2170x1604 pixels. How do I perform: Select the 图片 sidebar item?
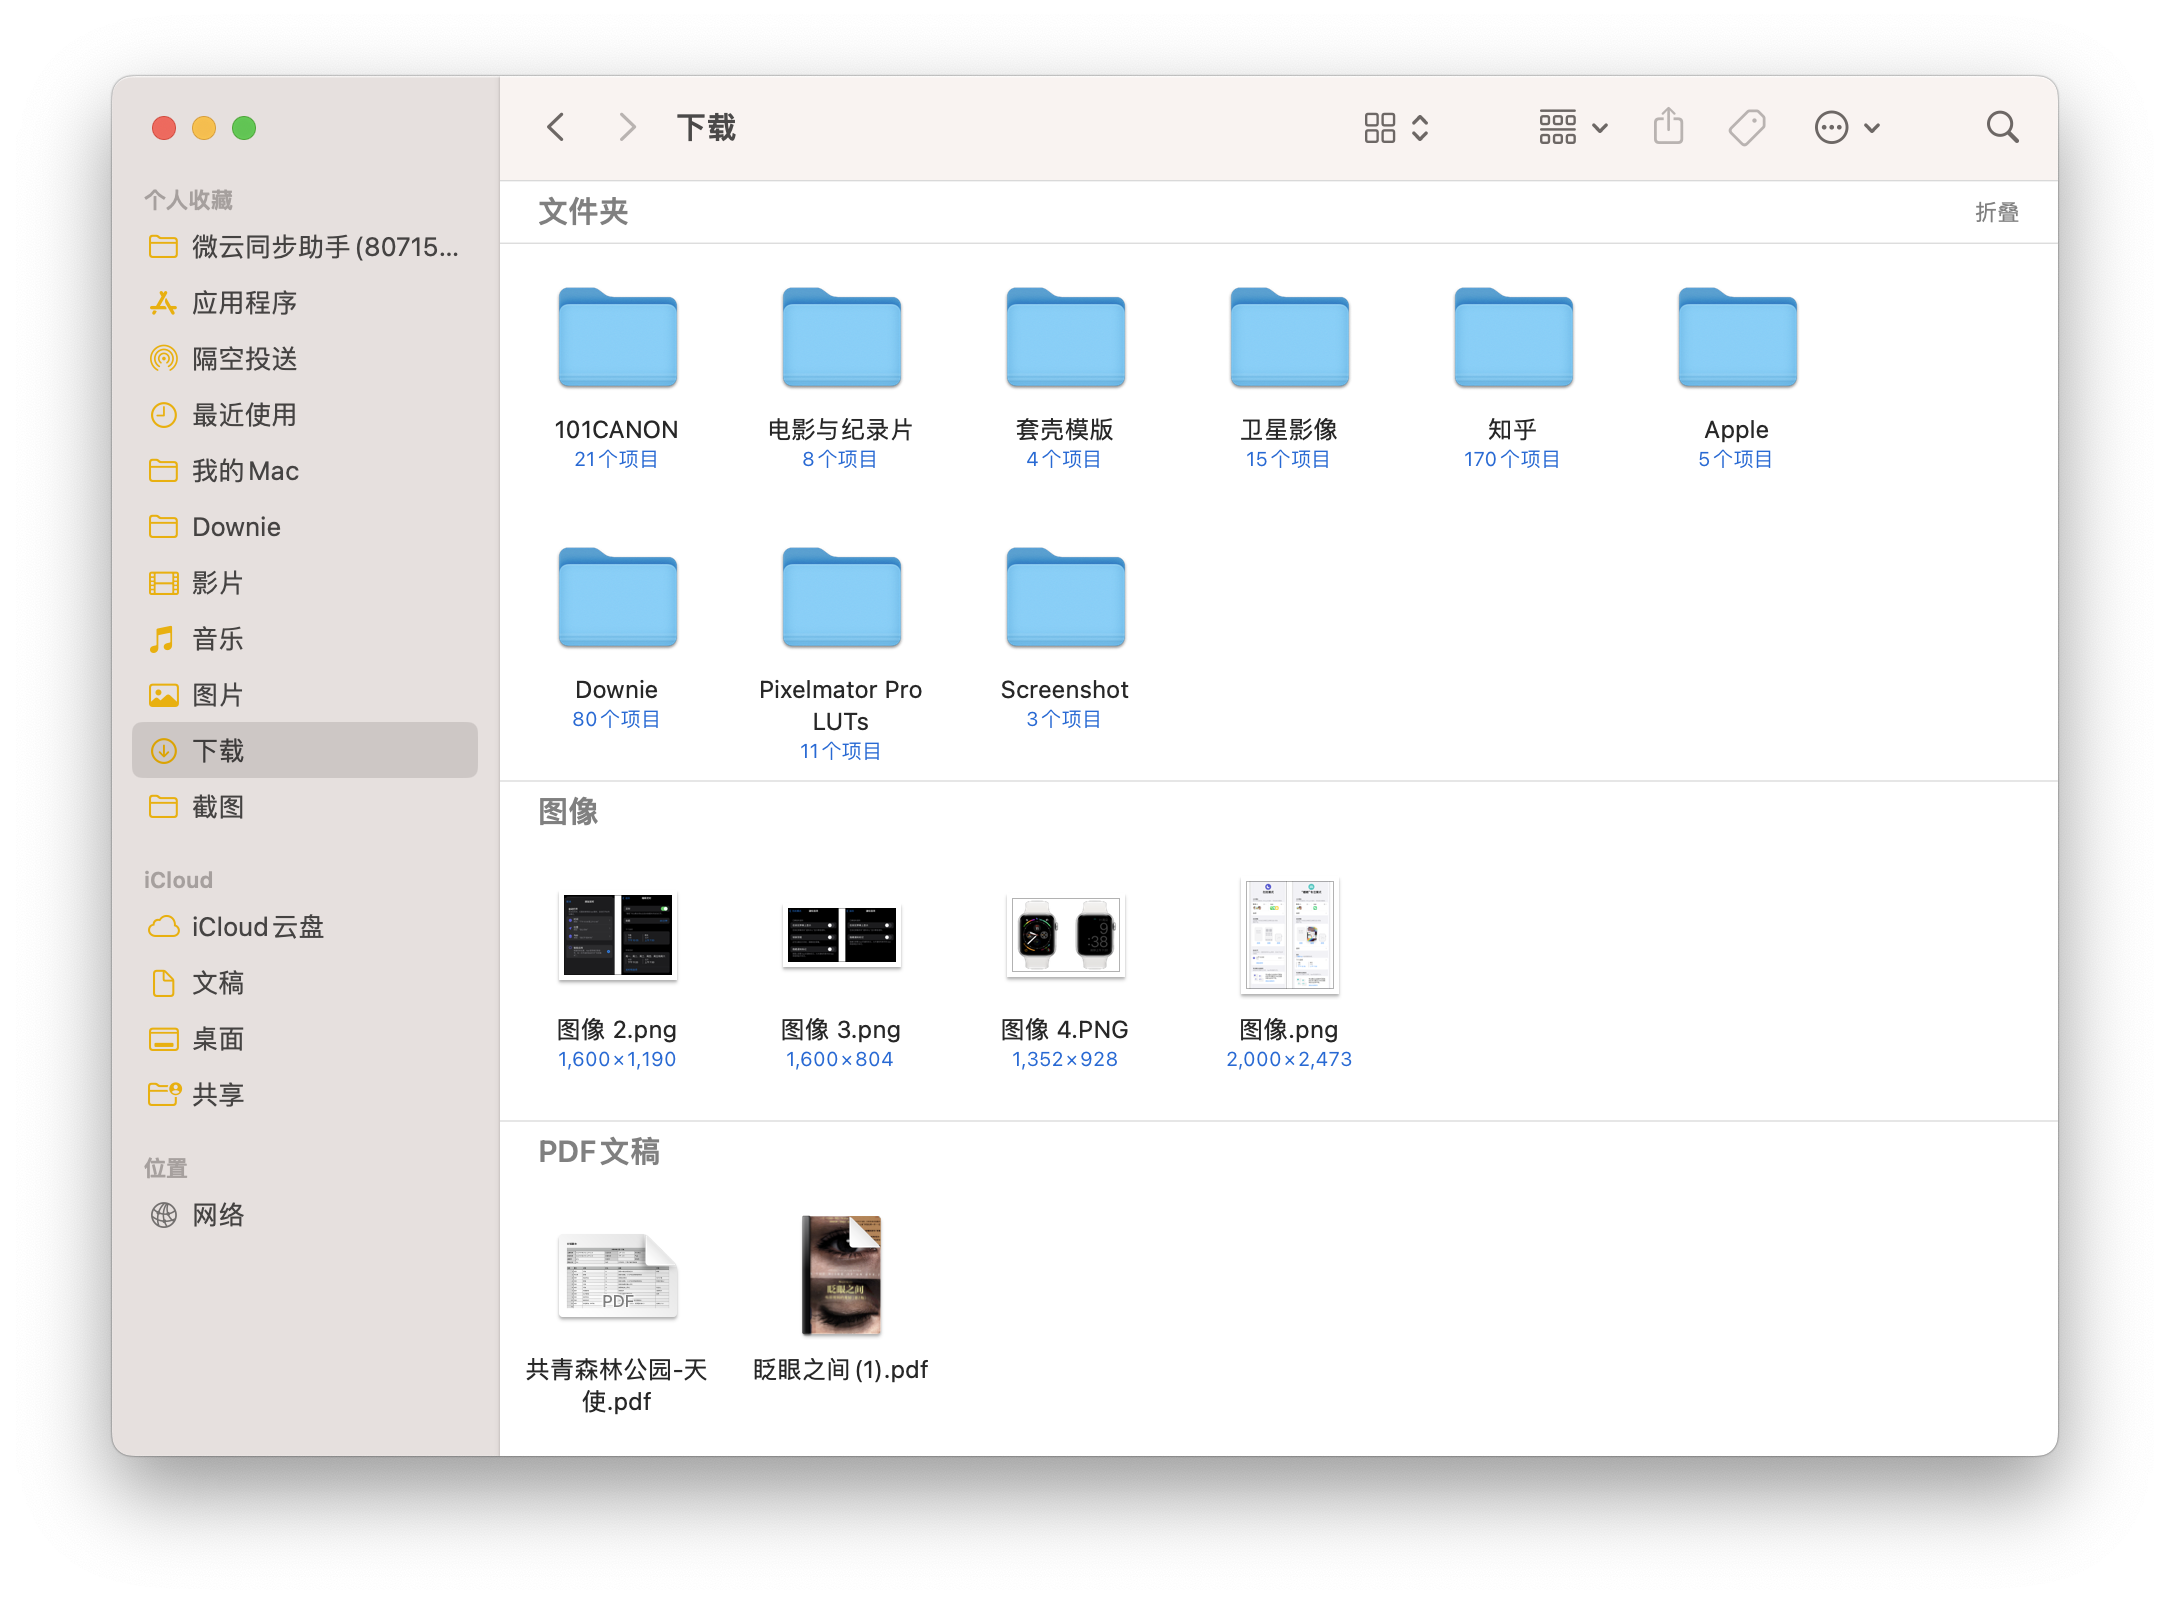(219, 694)
